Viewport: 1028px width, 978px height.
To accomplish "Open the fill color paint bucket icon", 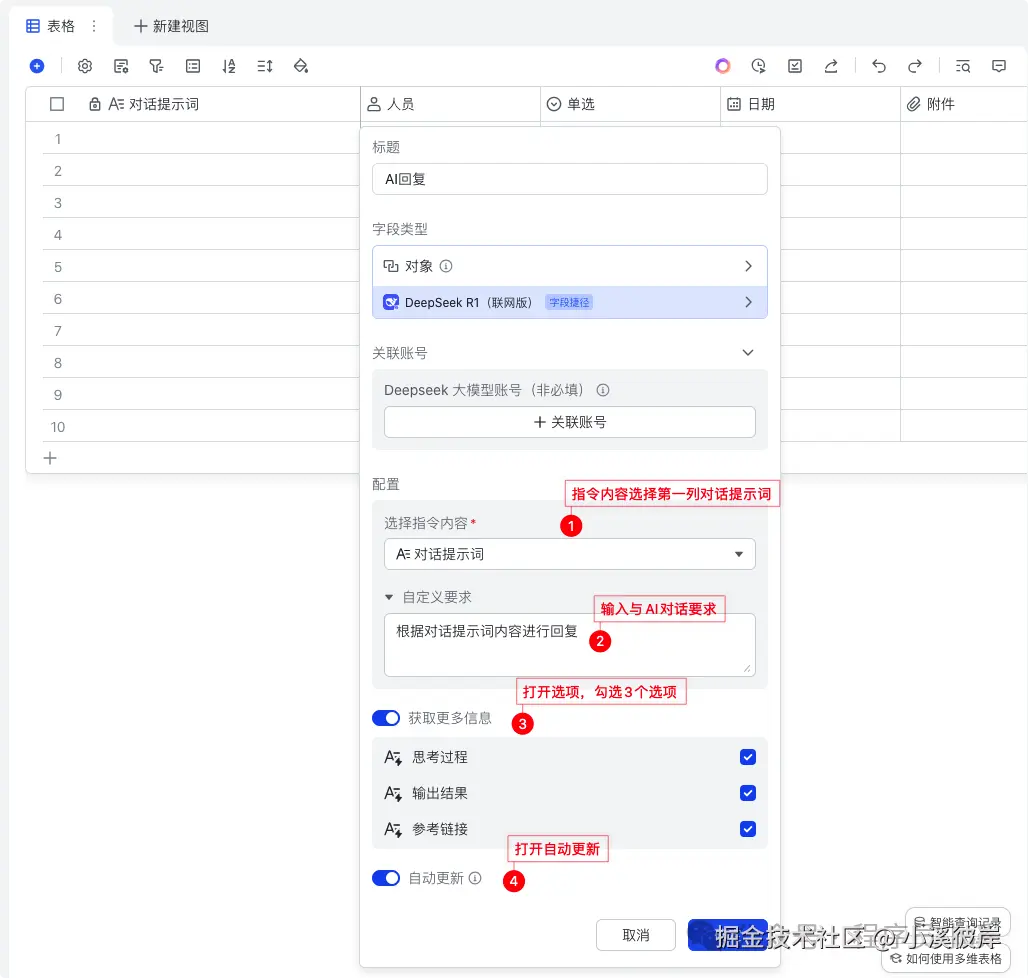I will coord(301,66).
